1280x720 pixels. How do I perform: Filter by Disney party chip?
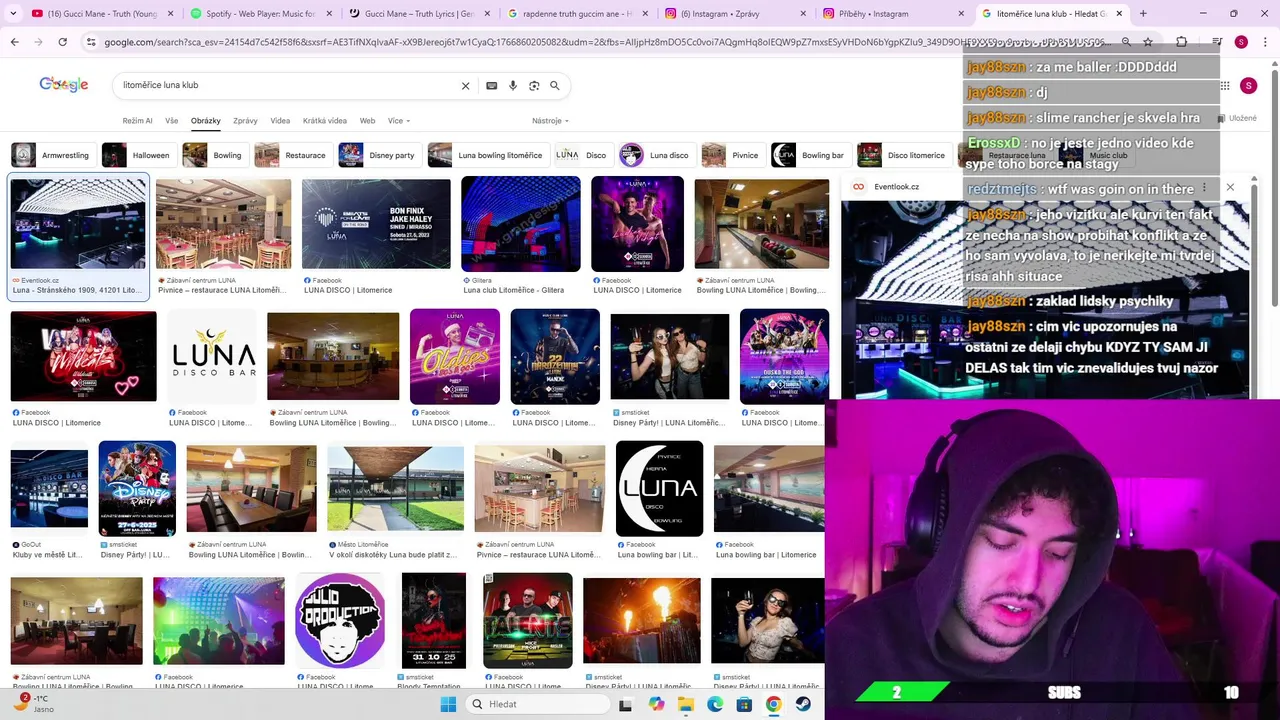click(x=379, y=155)
